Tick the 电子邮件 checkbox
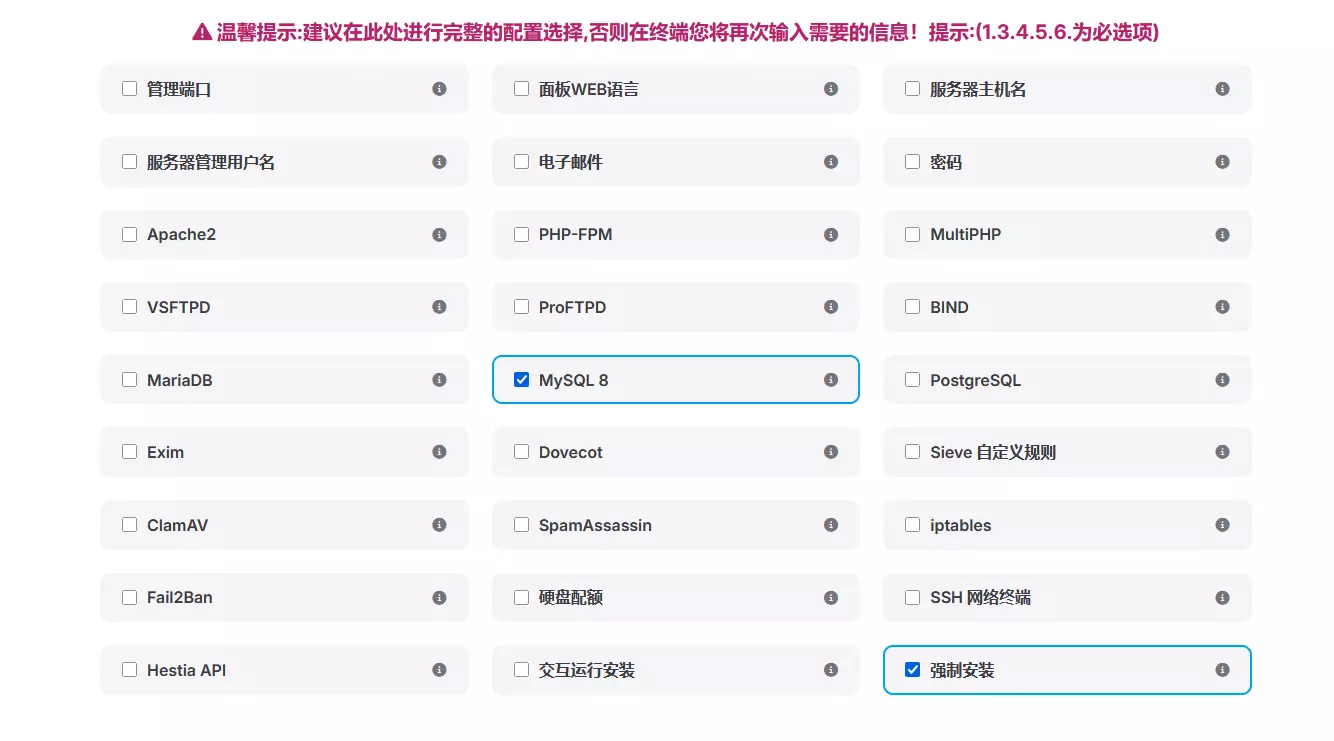Screen dimensions: 1334x741 (x=521, y=162)
